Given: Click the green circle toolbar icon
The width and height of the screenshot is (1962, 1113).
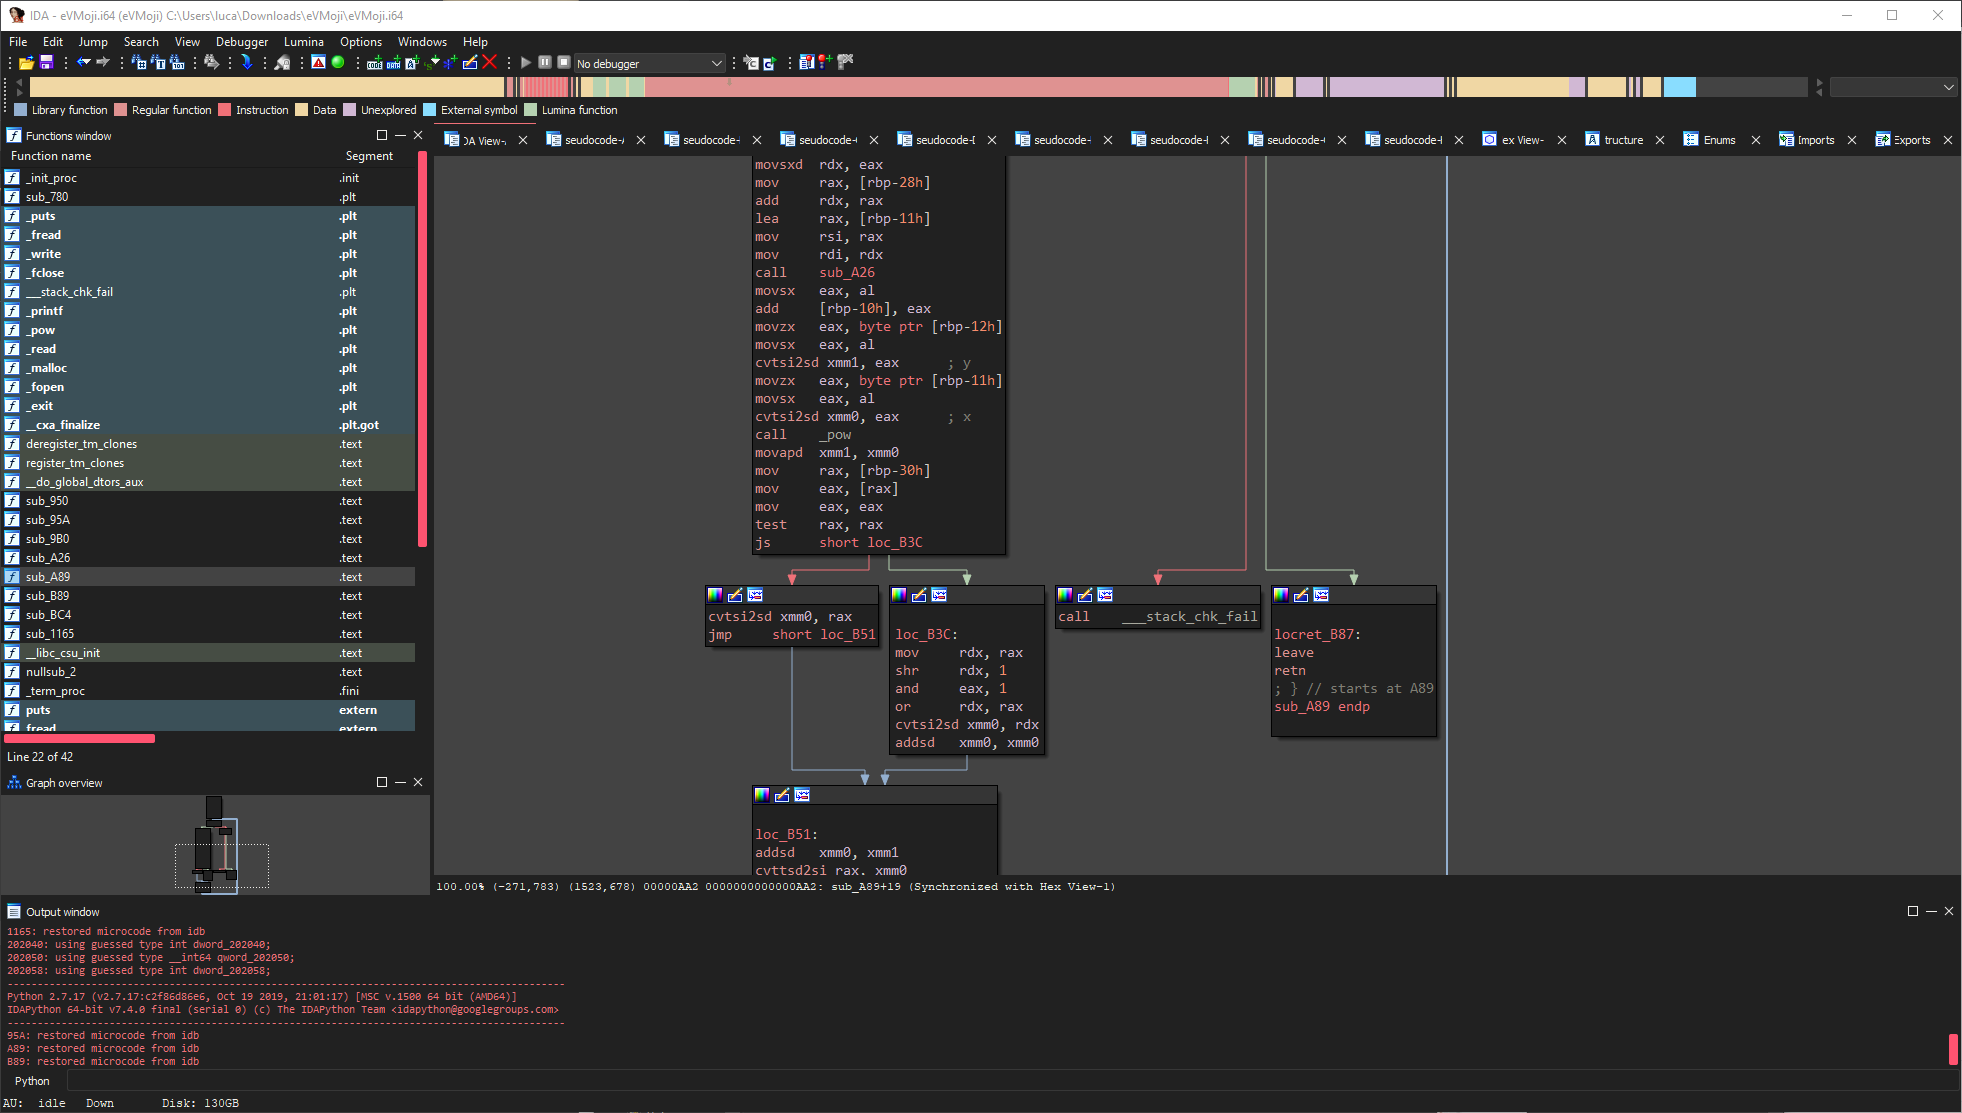Looking at the screenshot, I should (338, 62).
